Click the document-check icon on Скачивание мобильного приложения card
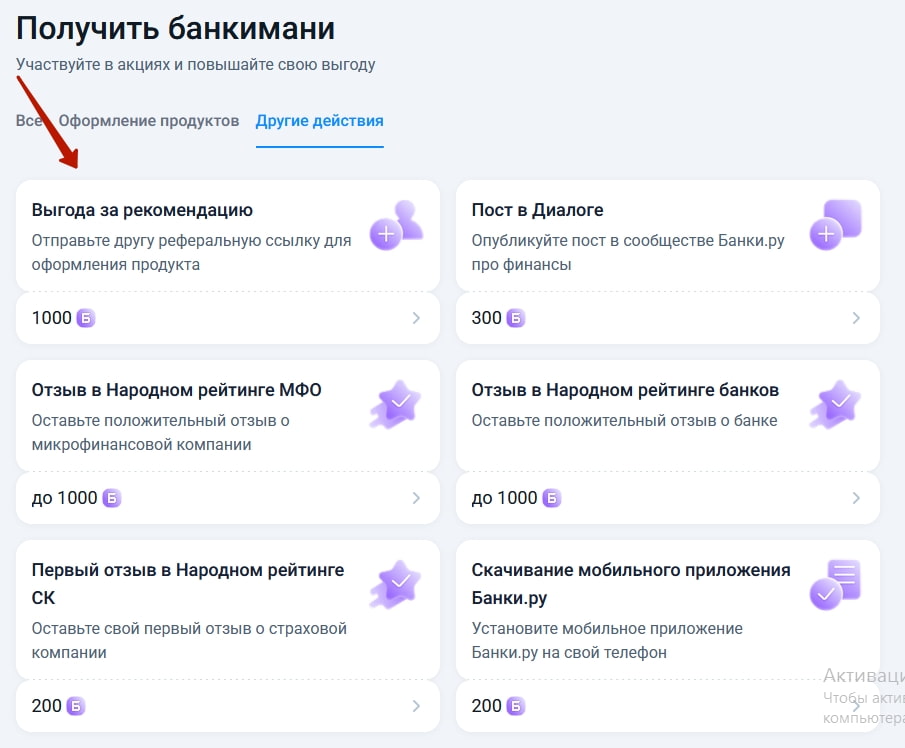The height and width of the screenshot is (748, 905). tap(836, 585)
